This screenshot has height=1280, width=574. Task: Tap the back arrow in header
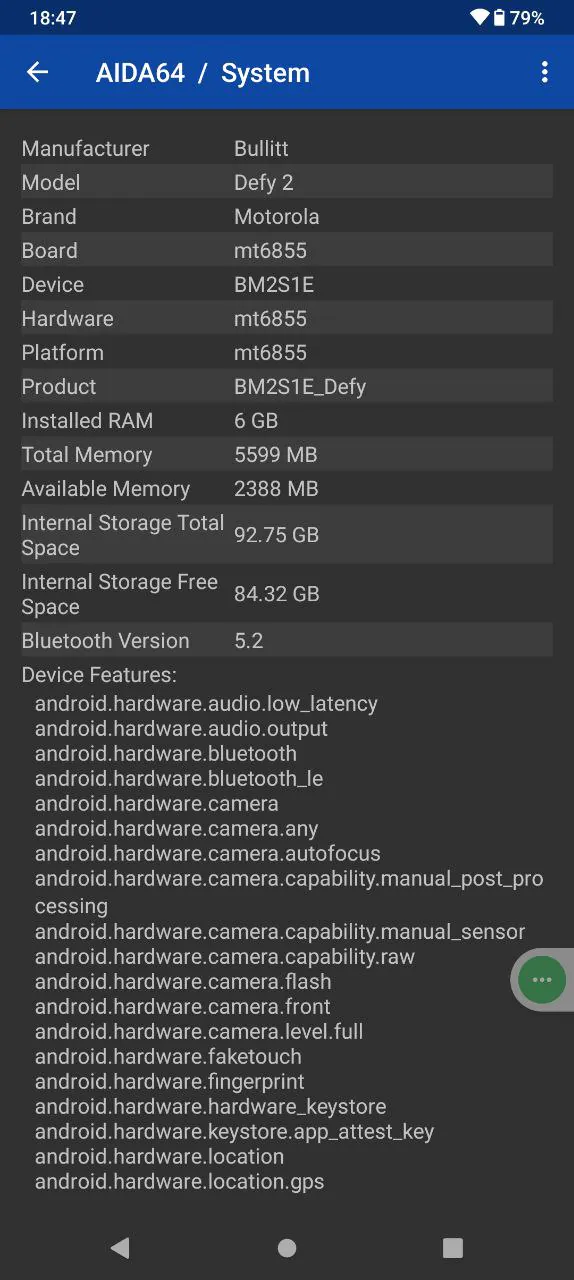pyautogui.click(x=37, y=72)
